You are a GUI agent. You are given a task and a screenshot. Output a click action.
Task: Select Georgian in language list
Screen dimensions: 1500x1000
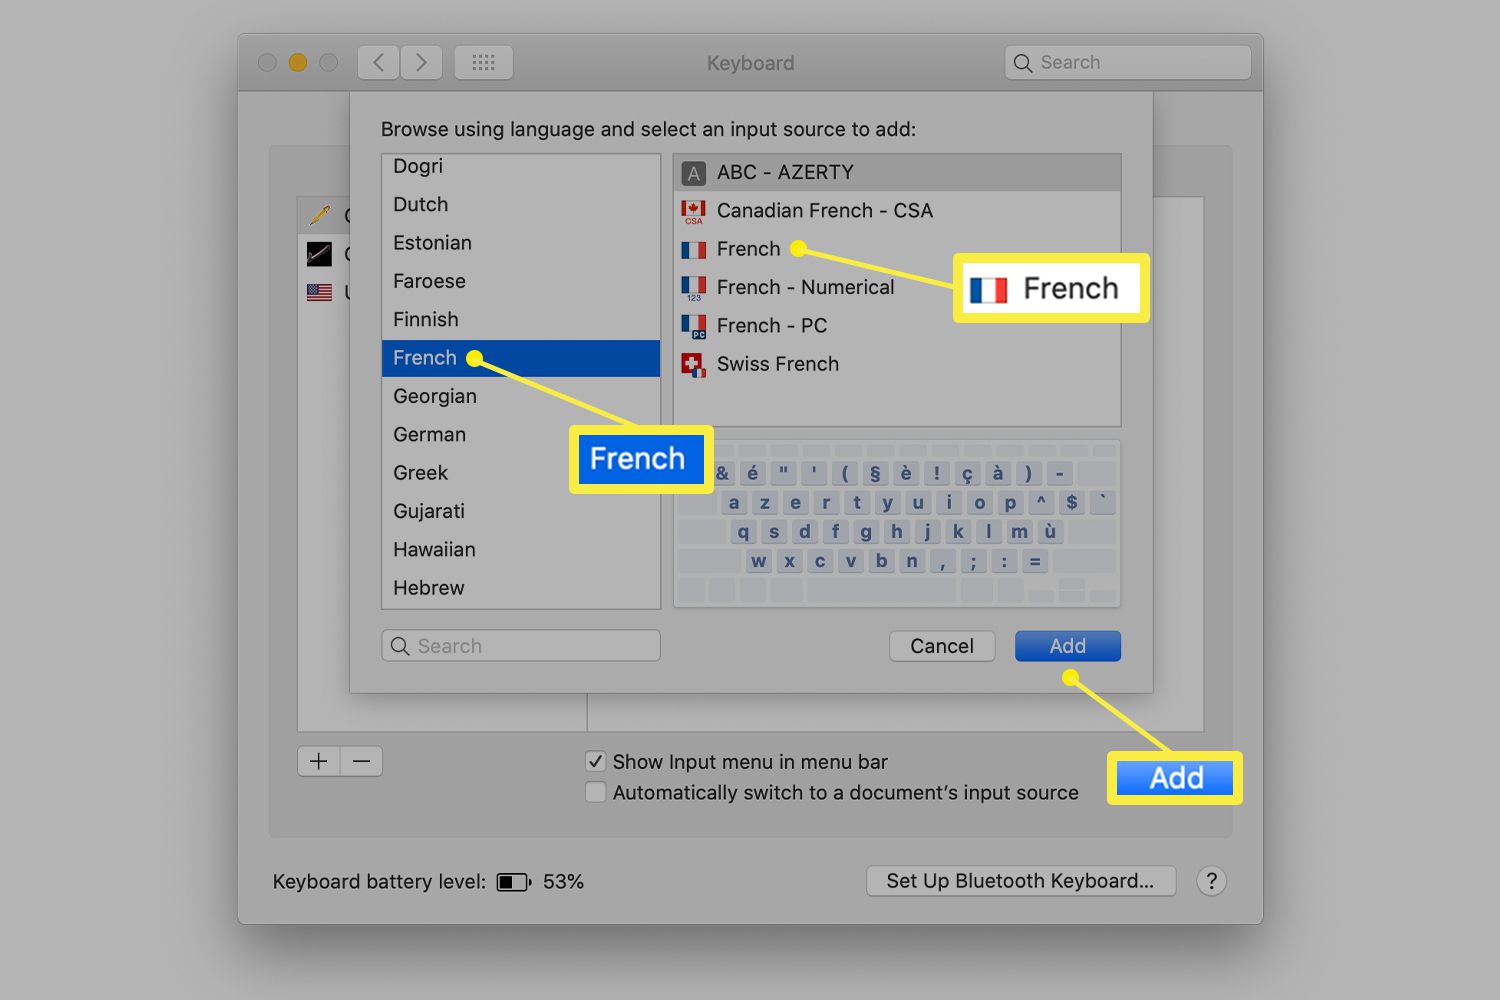[x=521, y=396]
